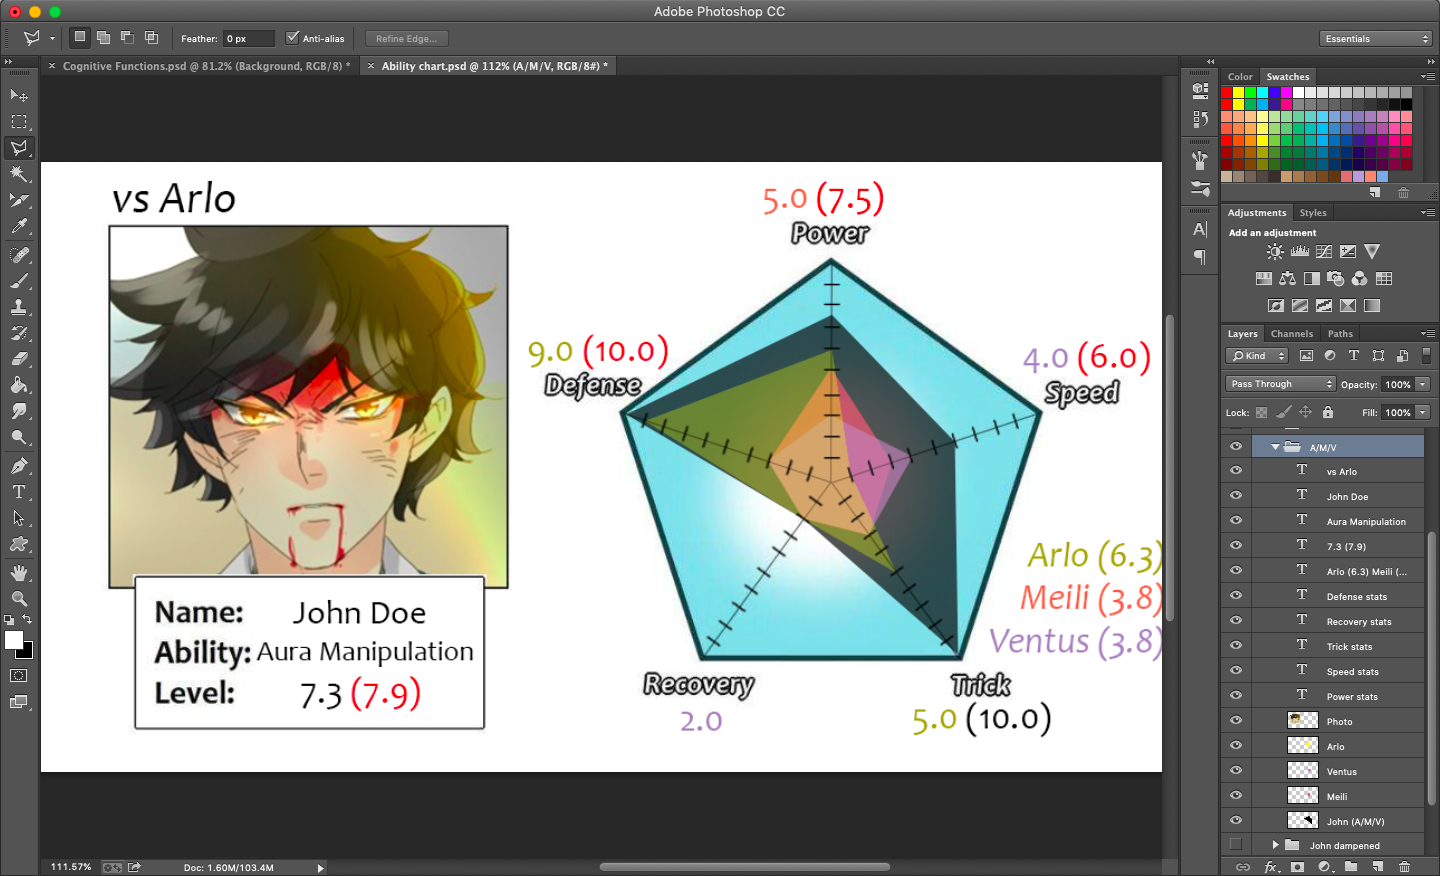Pick the red swatch in Swatches panel
This screenshot has height=876, width=1440.
(x=1227, y=93)
